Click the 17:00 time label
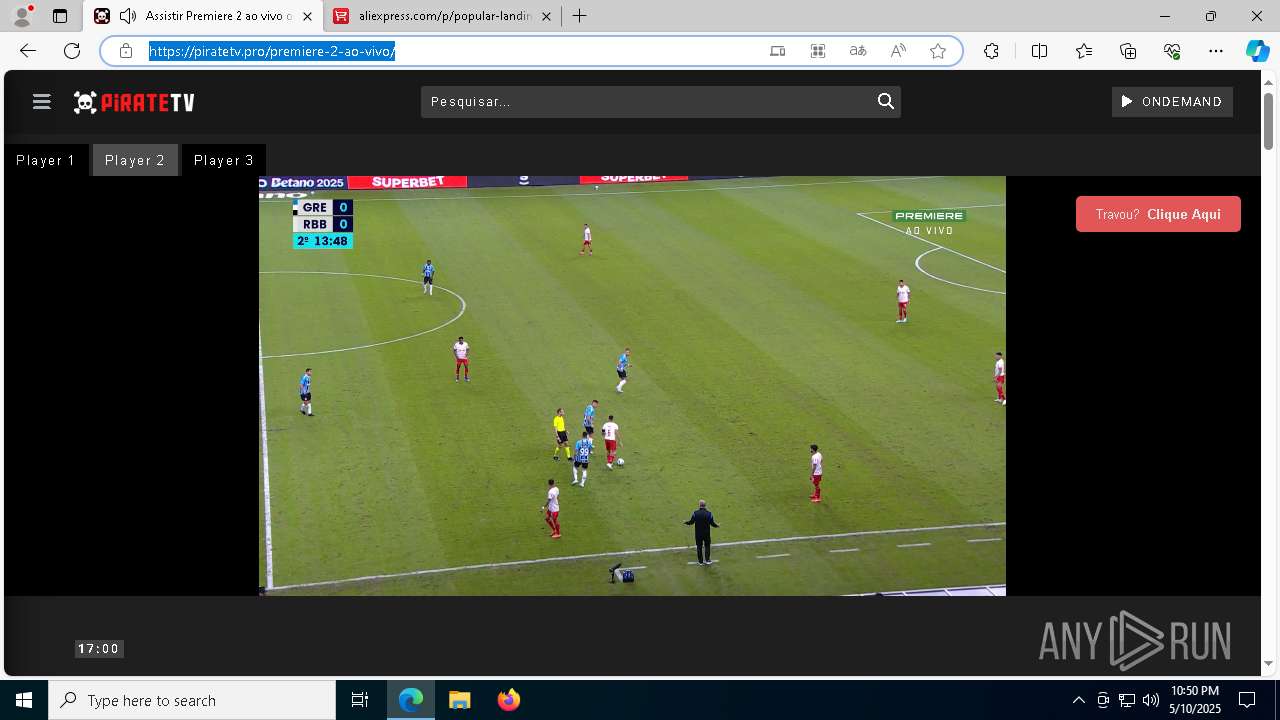Screen dimensions: 1280x720 click(x=98, y=649)
